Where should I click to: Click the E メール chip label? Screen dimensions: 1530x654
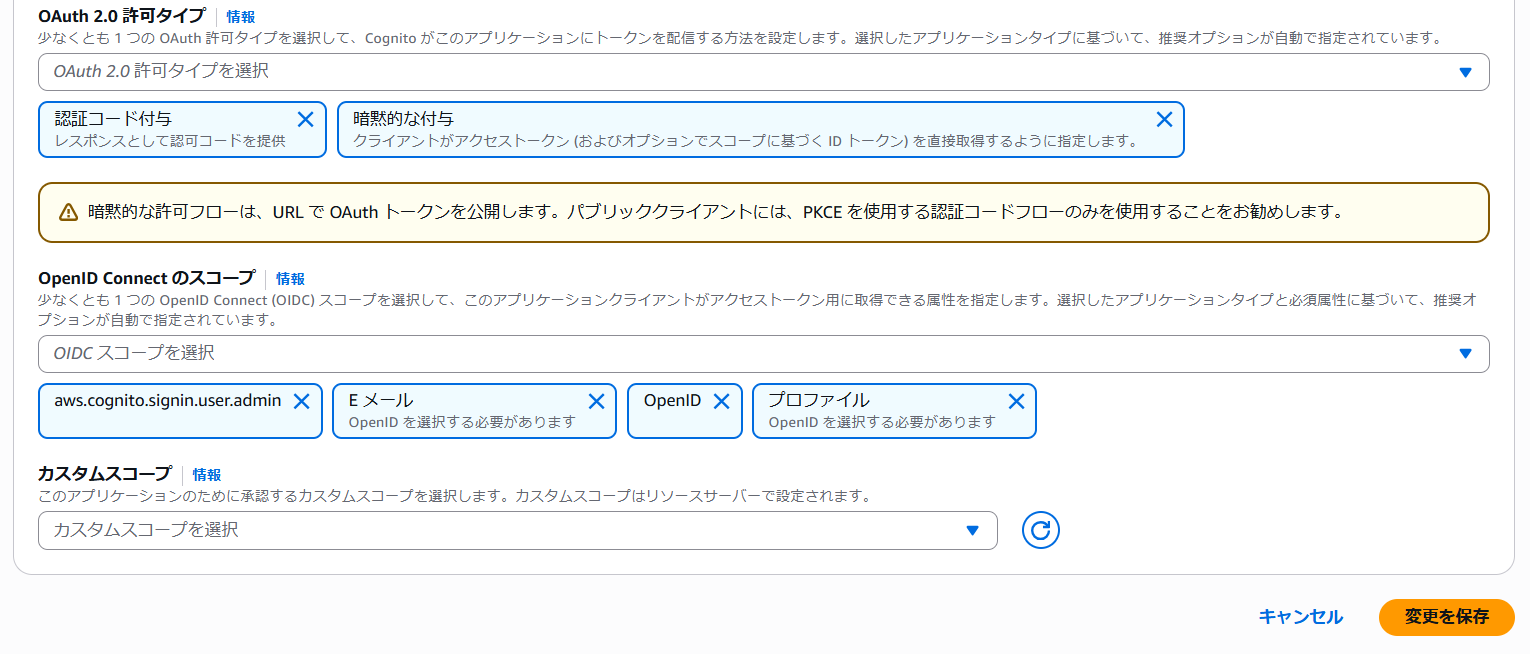point(381,400)
